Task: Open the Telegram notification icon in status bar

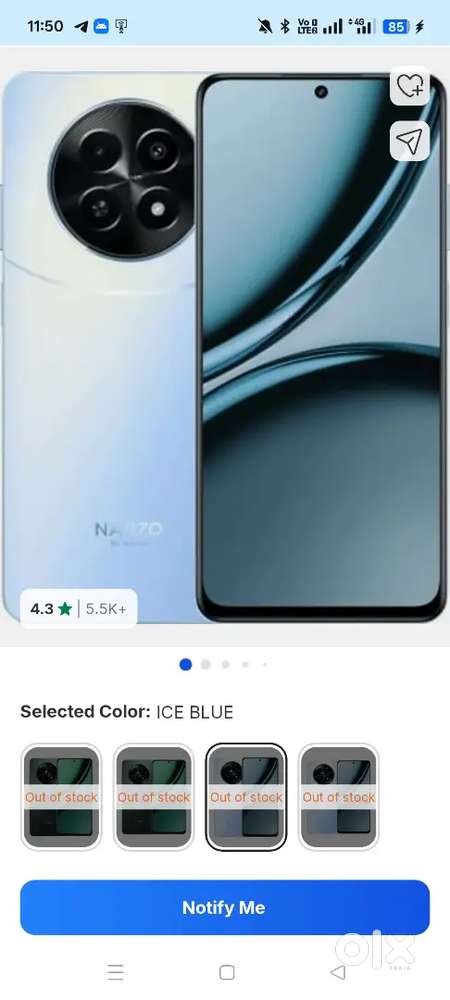Action: [x=81, y=26]
